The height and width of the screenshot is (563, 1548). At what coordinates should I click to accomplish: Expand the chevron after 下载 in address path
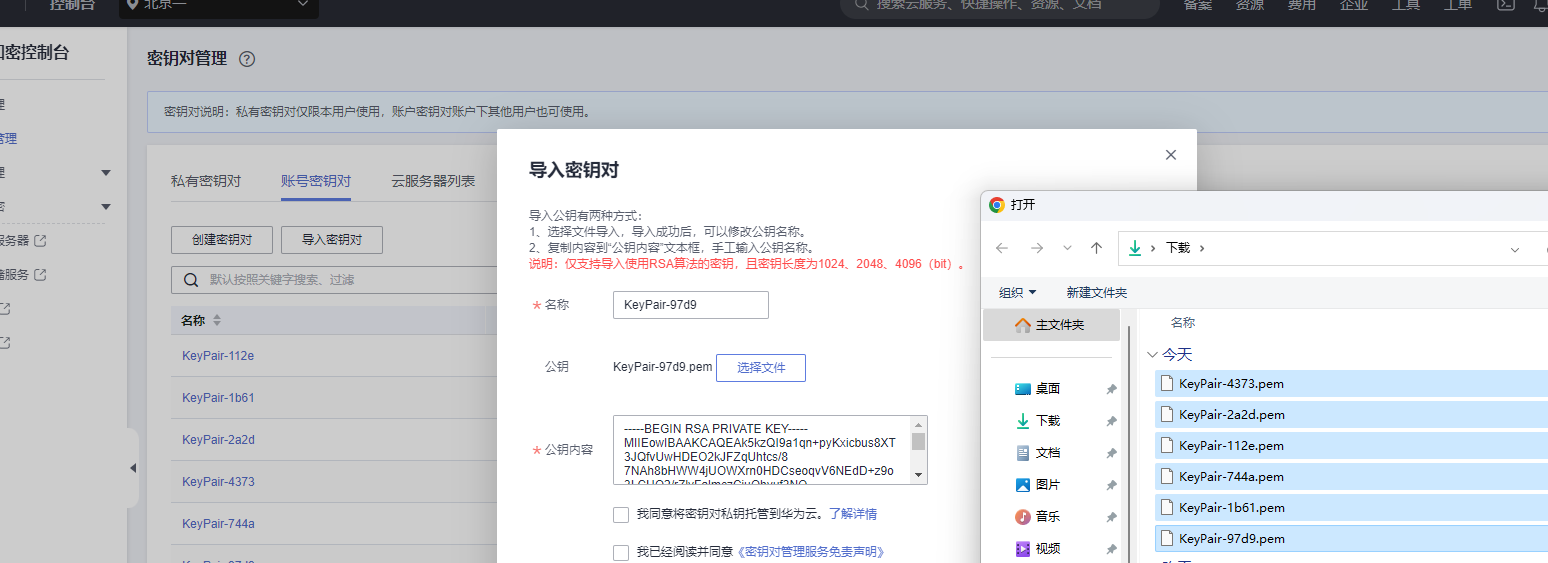tap(1202, 248)
